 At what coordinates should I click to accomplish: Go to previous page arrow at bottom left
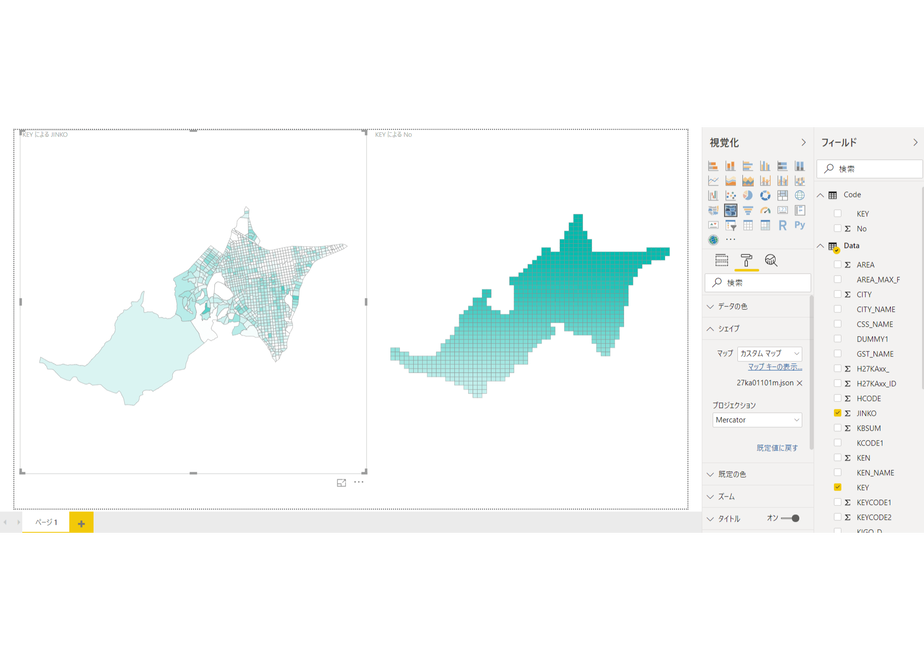[x=5, y=522]
